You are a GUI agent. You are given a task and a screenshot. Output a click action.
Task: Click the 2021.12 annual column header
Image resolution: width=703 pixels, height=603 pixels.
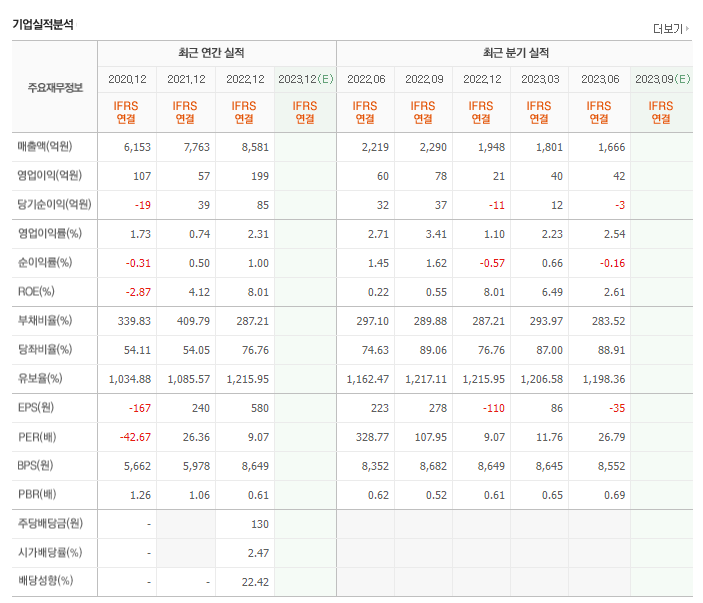point(186,79)
